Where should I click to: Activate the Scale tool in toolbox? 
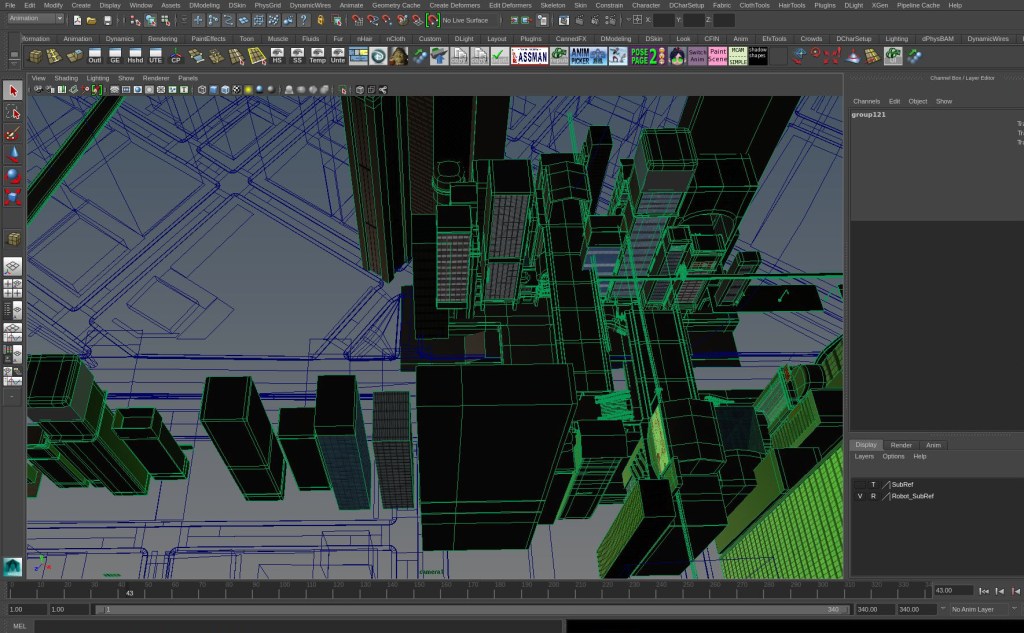pyautogui.click(x=13, y=196)
